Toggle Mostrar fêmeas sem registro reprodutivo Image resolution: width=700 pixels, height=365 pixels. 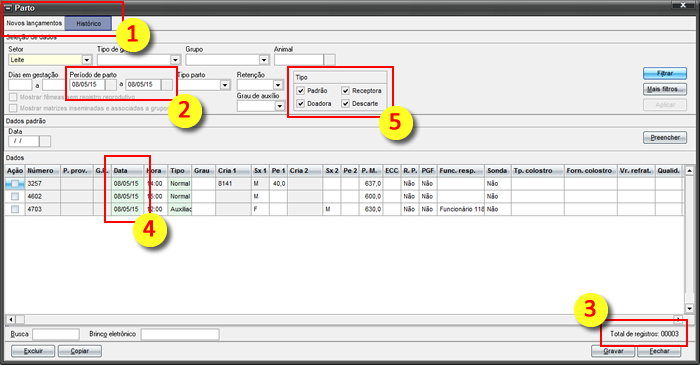[x=13, y=97]
